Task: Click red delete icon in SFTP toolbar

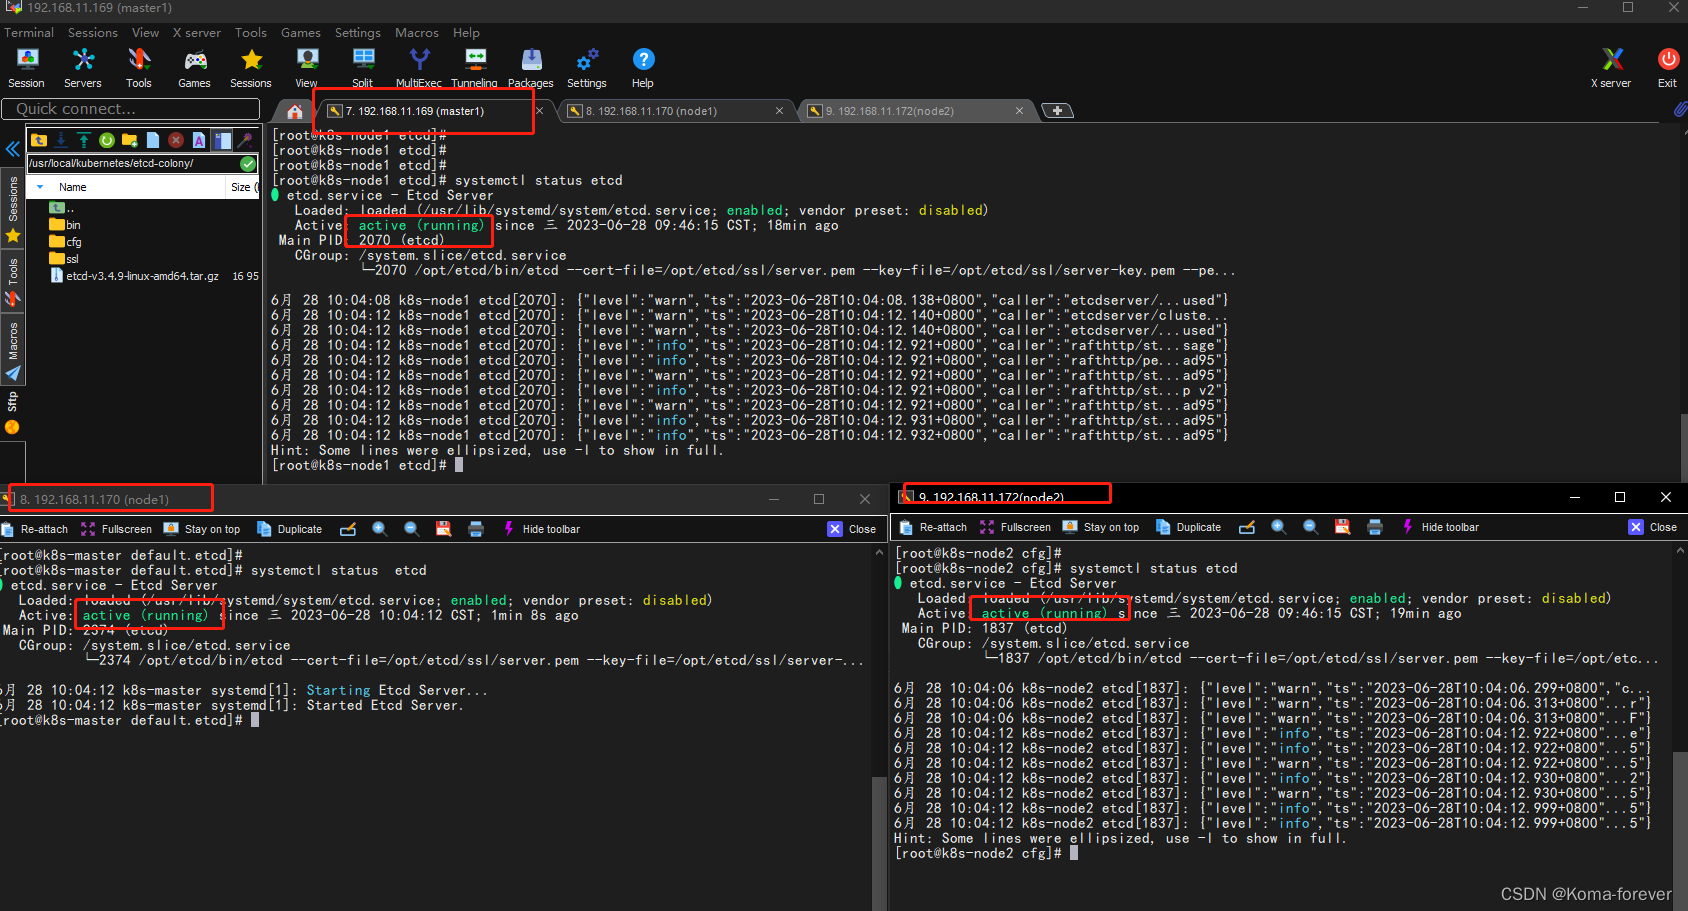Action: pyautogui.click(x=176, y=140)
